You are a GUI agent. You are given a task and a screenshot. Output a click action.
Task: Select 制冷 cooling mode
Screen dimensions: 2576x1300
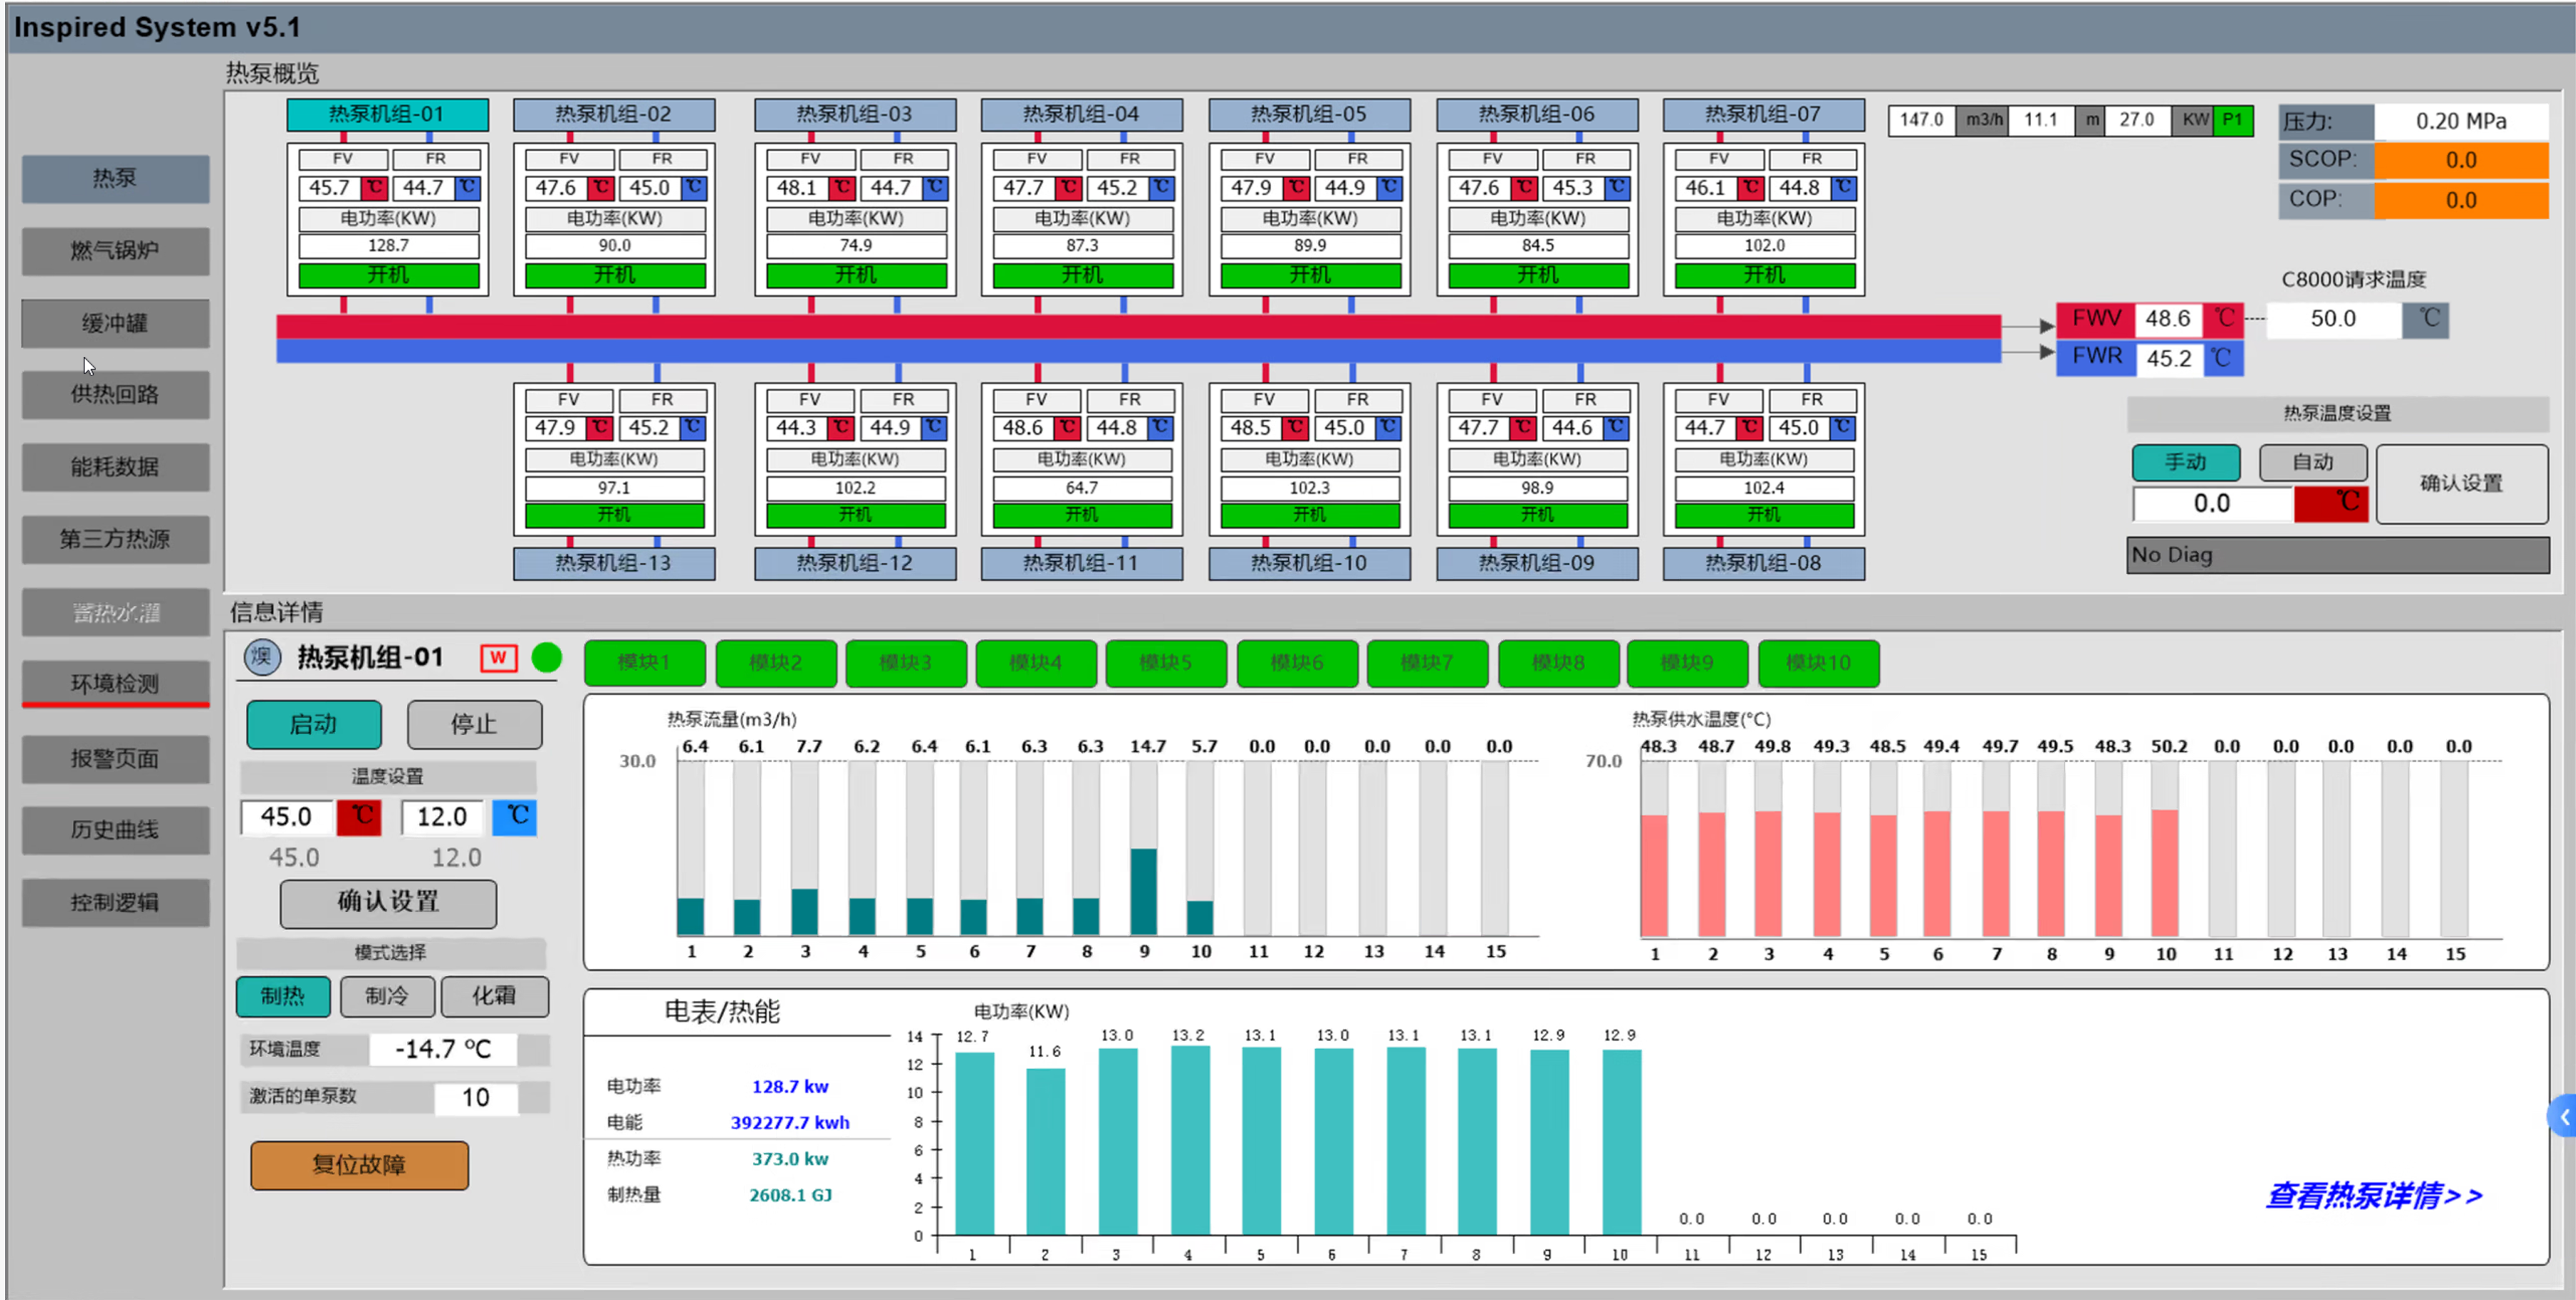pos(387,996)
